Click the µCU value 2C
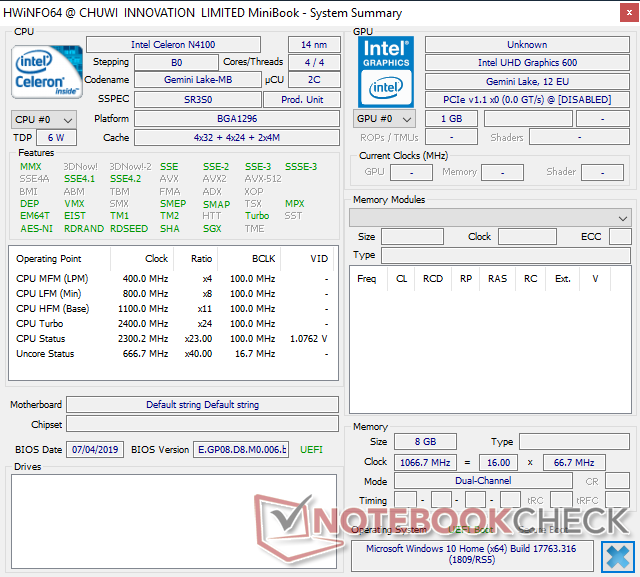 (x=314, y=80)
